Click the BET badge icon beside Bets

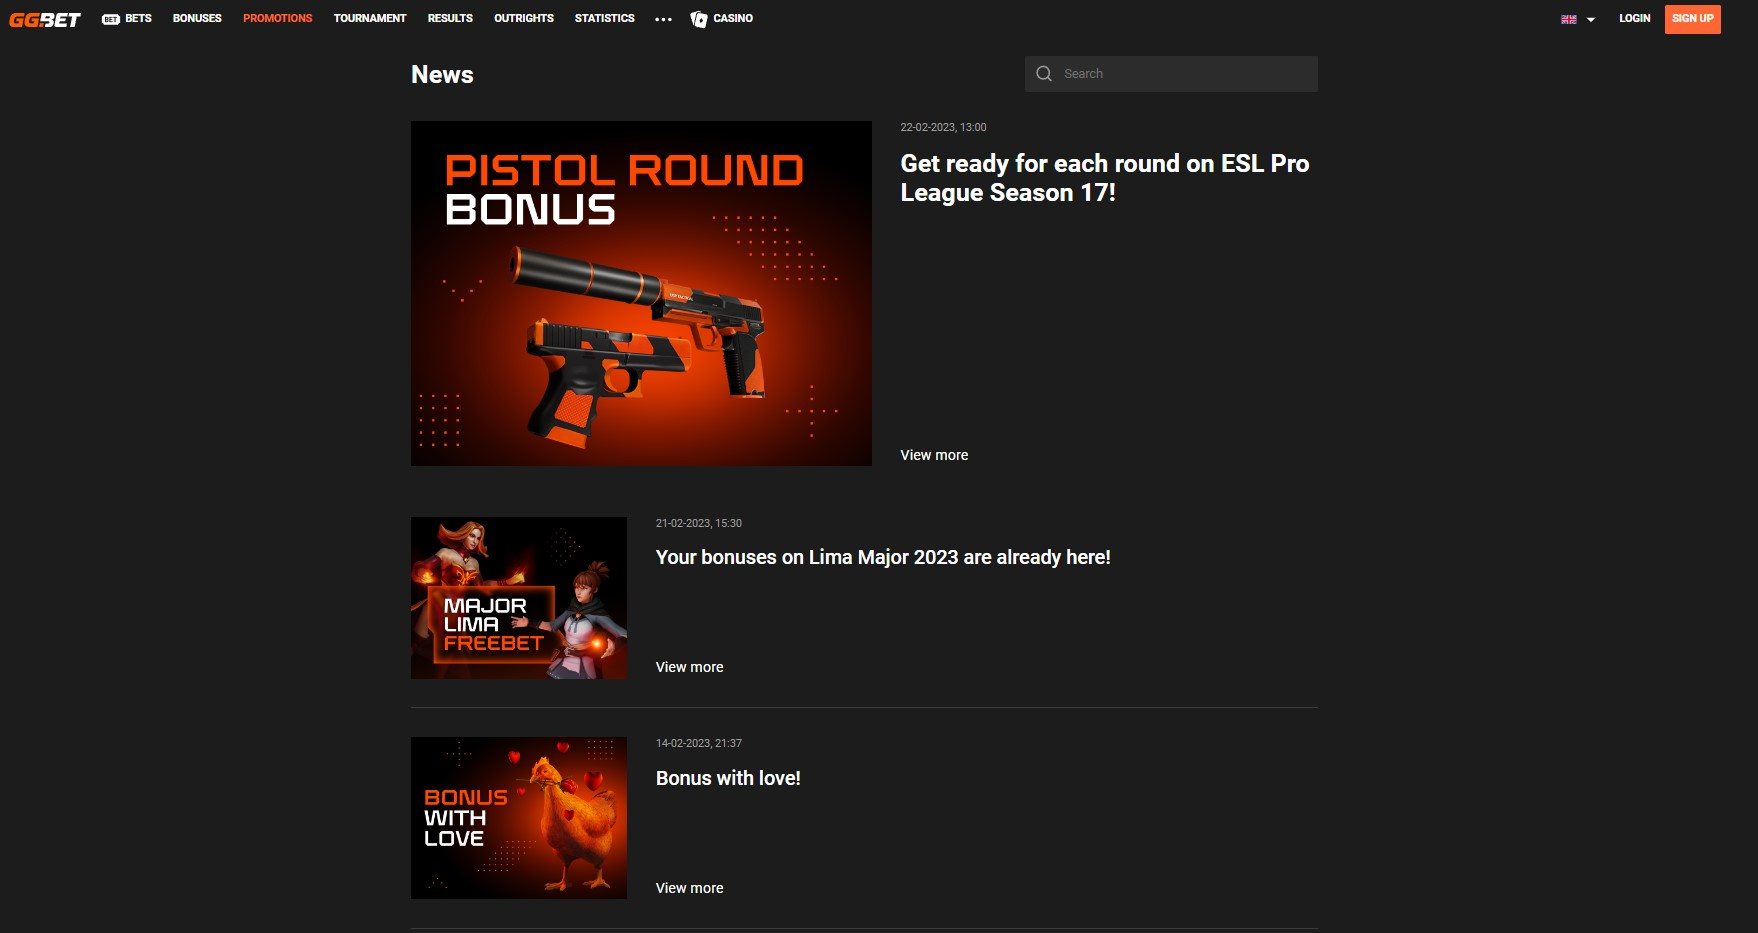111,19
